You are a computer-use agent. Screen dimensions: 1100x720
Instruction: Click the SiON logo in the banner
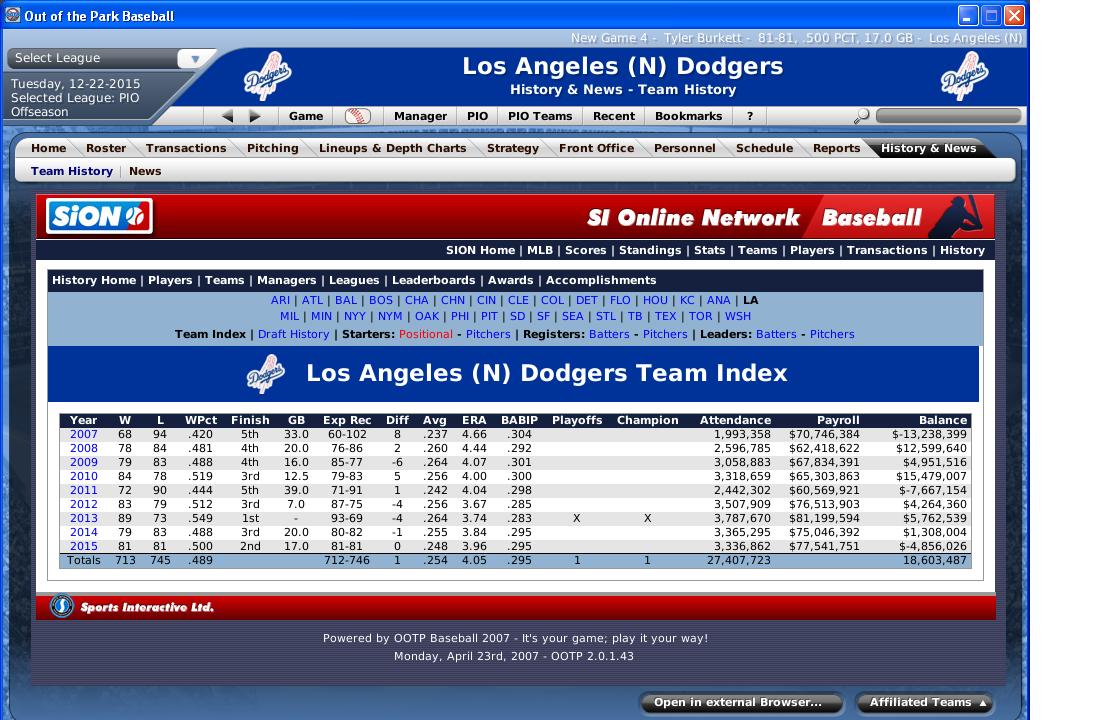pyautogui.click(x=99, y=216)
